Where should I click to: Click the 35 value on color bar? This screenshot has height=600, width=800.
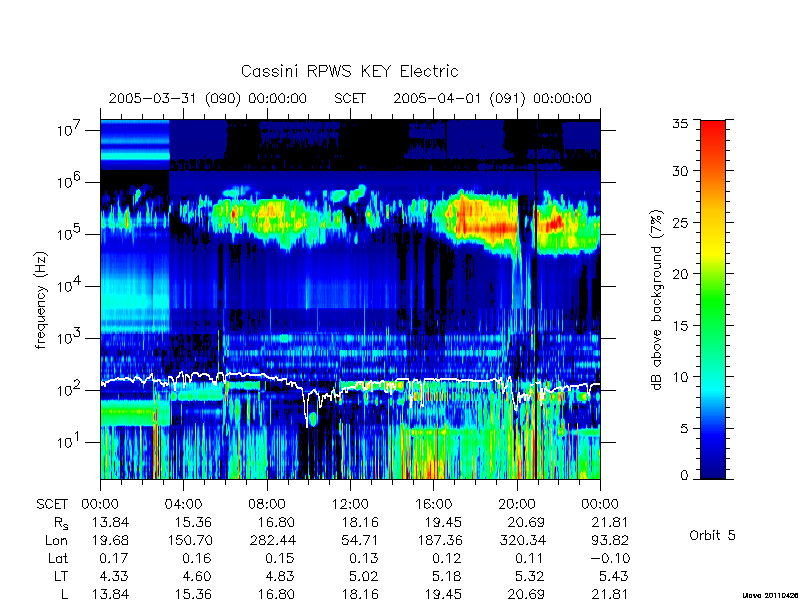[x=680, y=123]
